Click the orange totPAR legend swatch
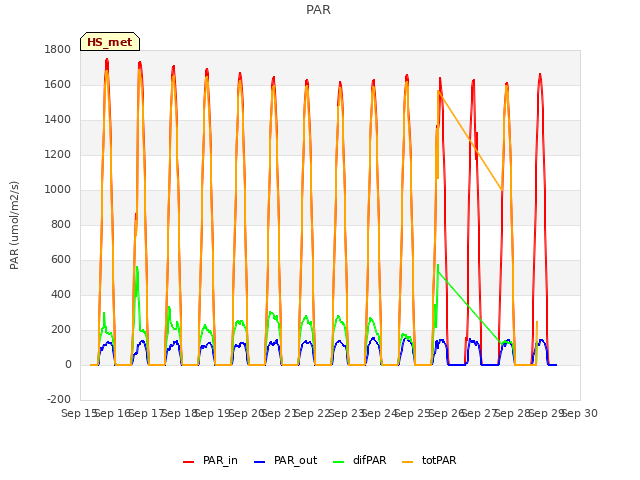The height and width of the screenshot is (480, 640). [408, 462]
